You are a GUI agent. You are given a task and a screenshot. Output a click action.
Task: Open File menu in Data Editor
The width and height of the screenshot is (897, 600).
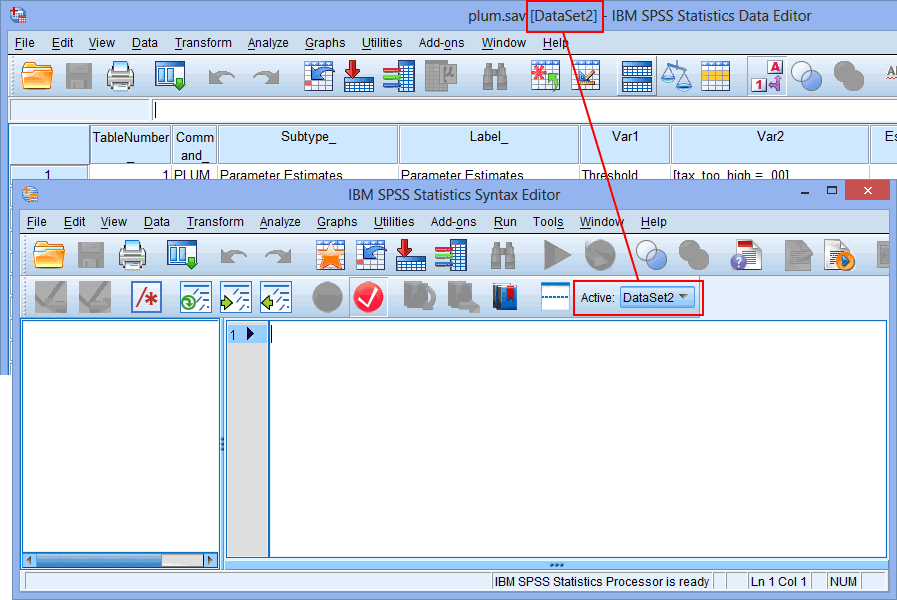25,43
